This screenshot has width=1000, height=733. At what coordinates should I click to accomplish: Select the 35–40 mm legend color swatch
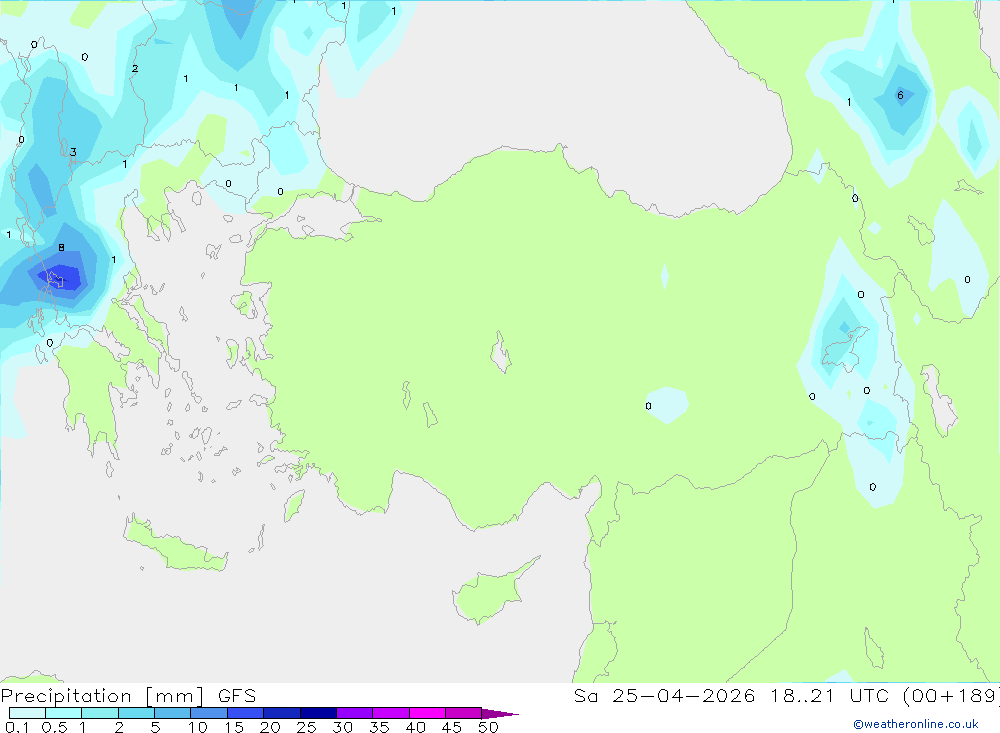[391, 713]
